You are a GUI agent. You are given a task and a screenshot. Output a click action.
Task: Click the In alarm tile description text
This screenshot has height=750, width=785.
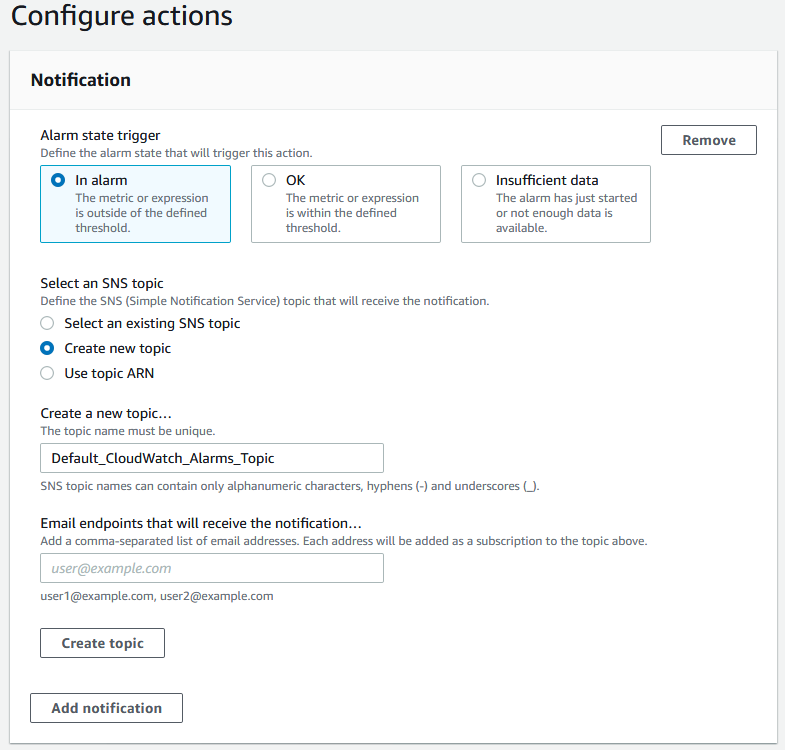coord(142,213)
